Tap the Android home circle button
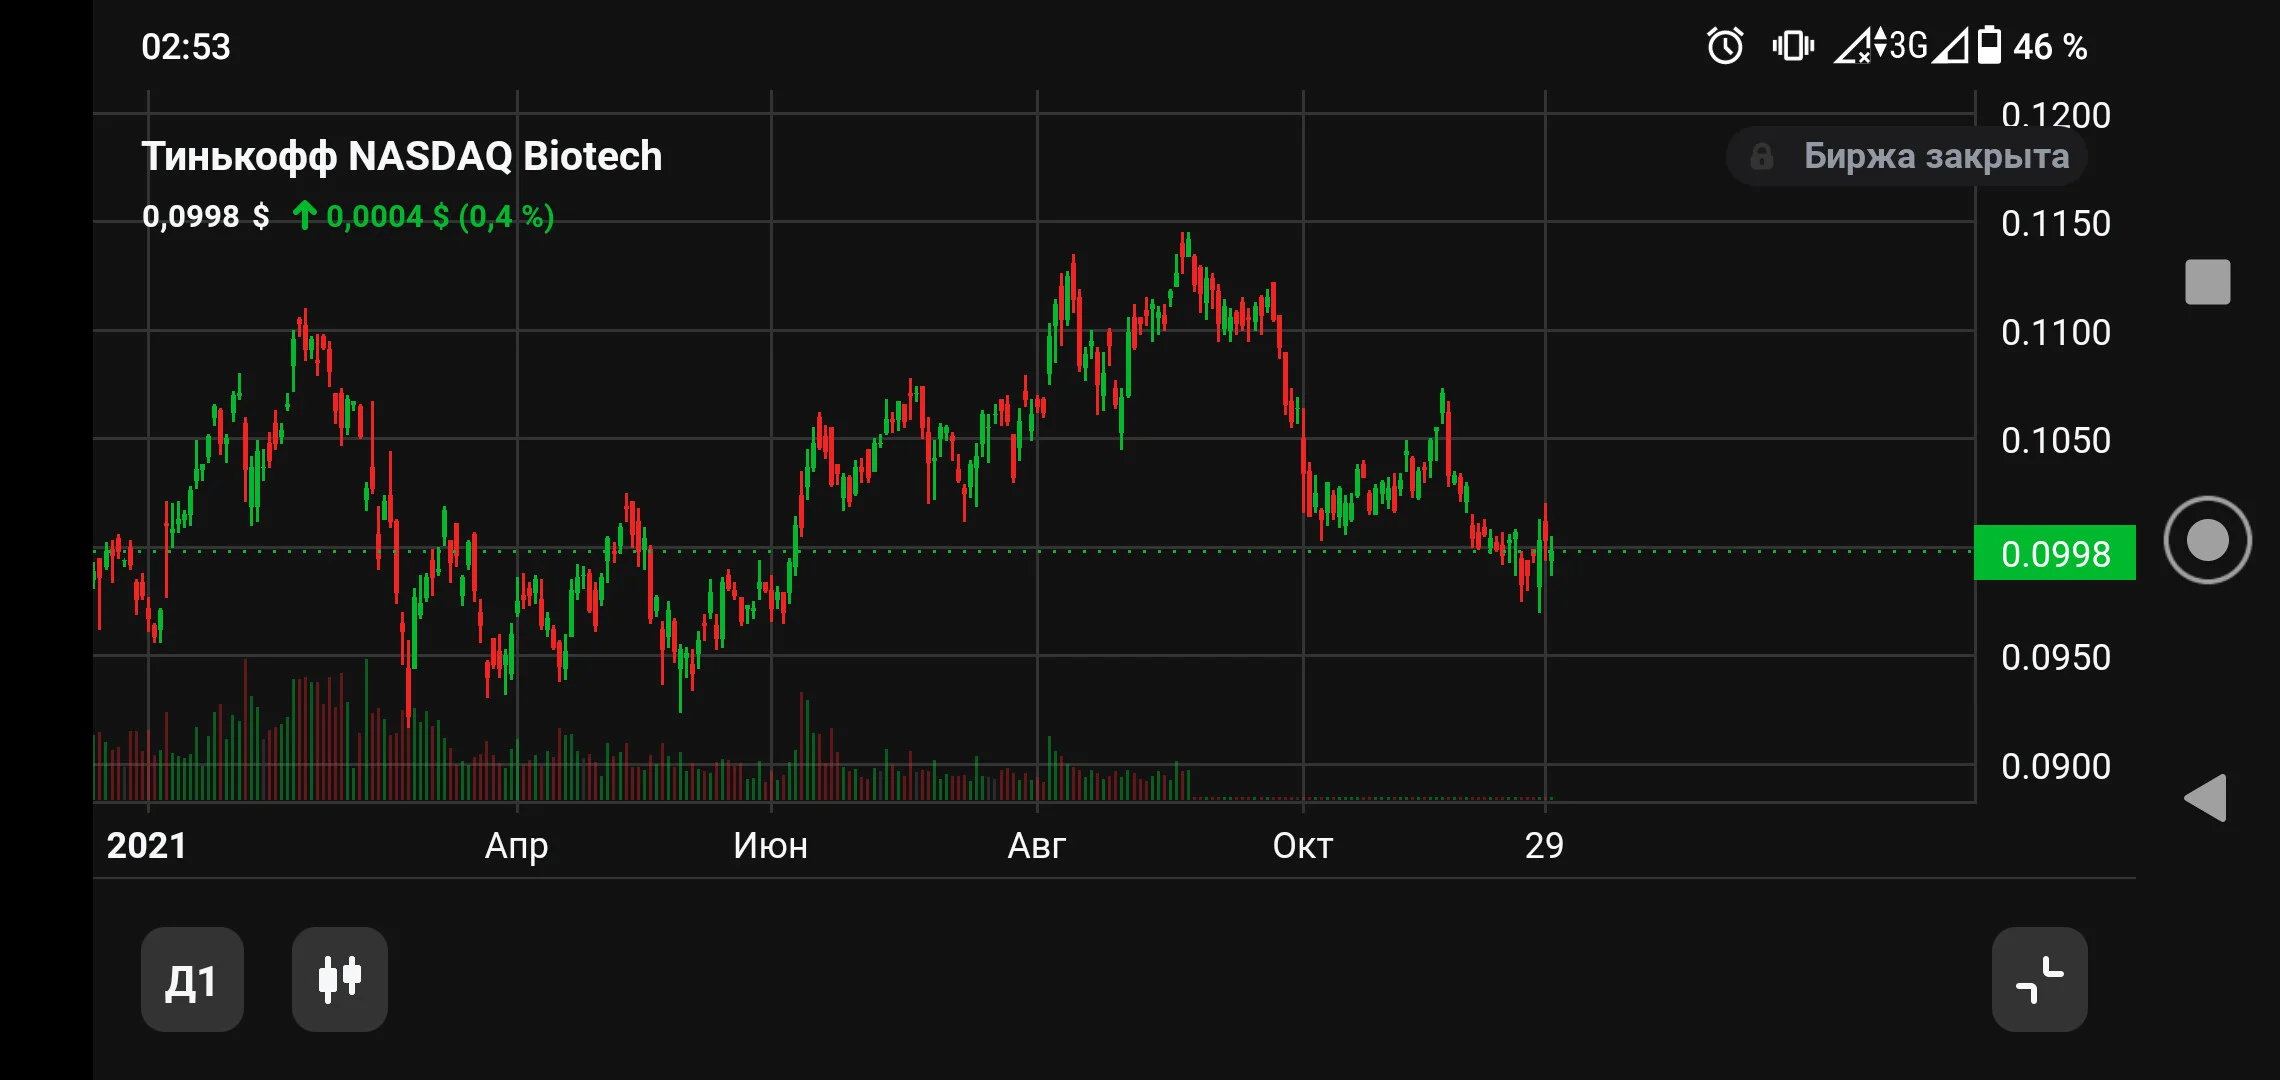 (2207, 540)
